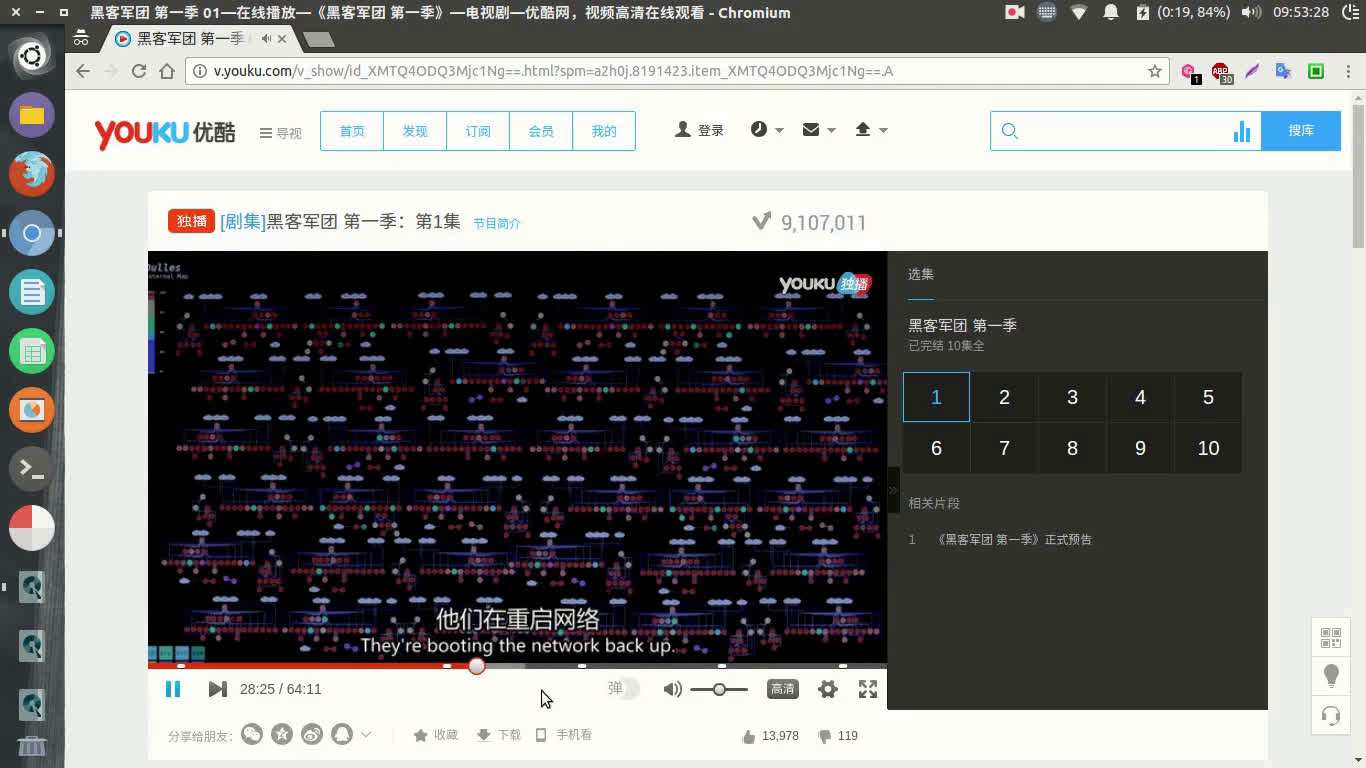Toggle the danmaku 弹 switch

tap(624, 688)
